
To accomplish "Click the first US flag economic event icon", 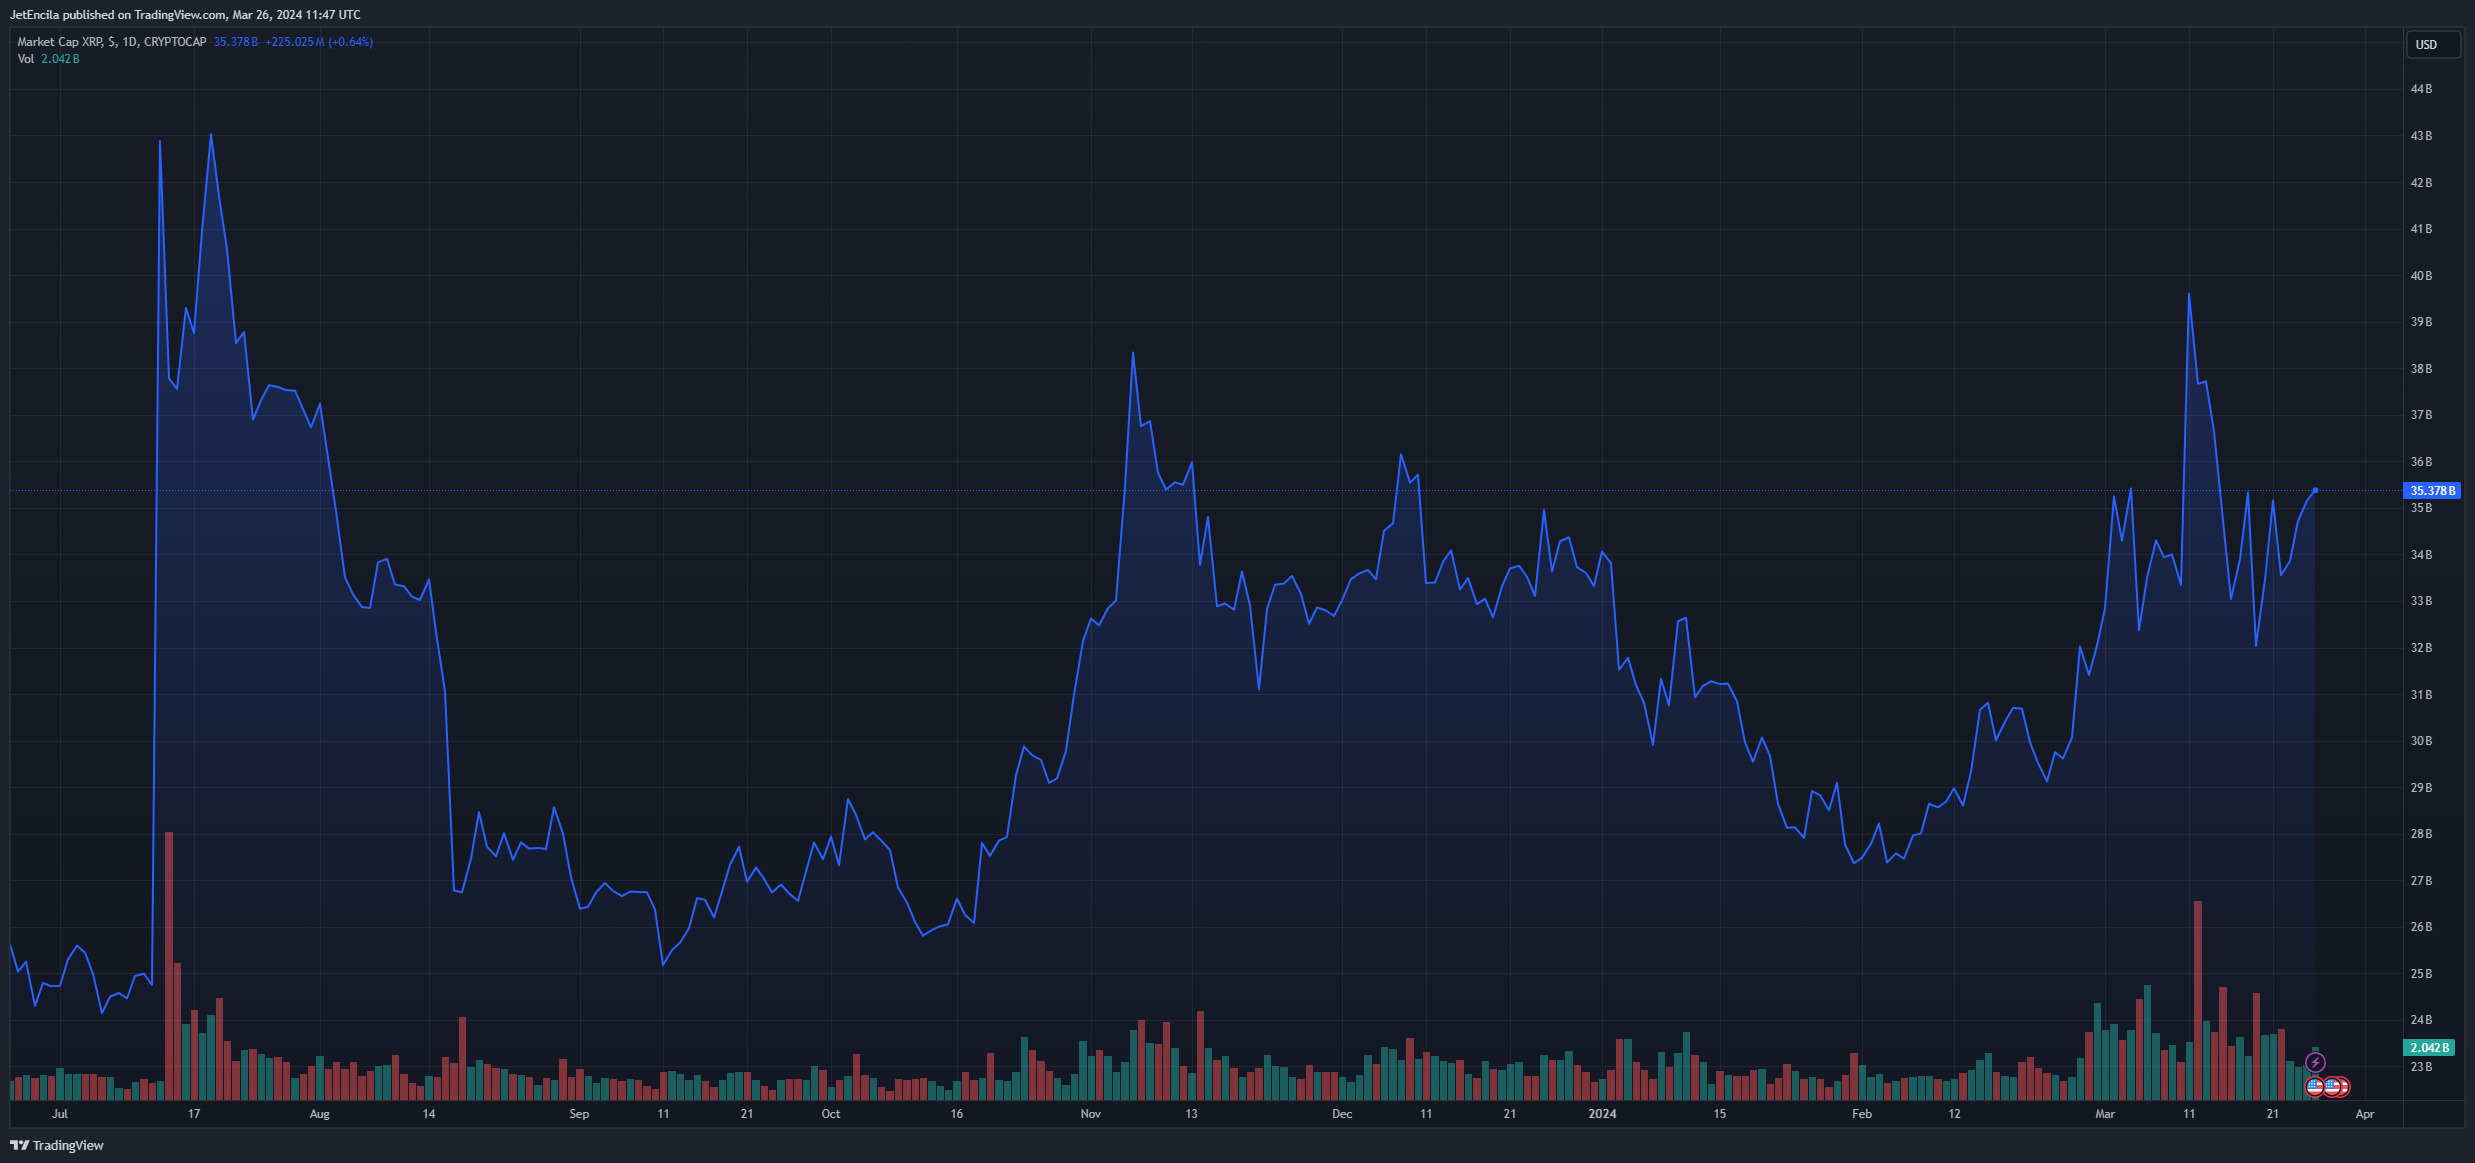I will 2314,1086.
